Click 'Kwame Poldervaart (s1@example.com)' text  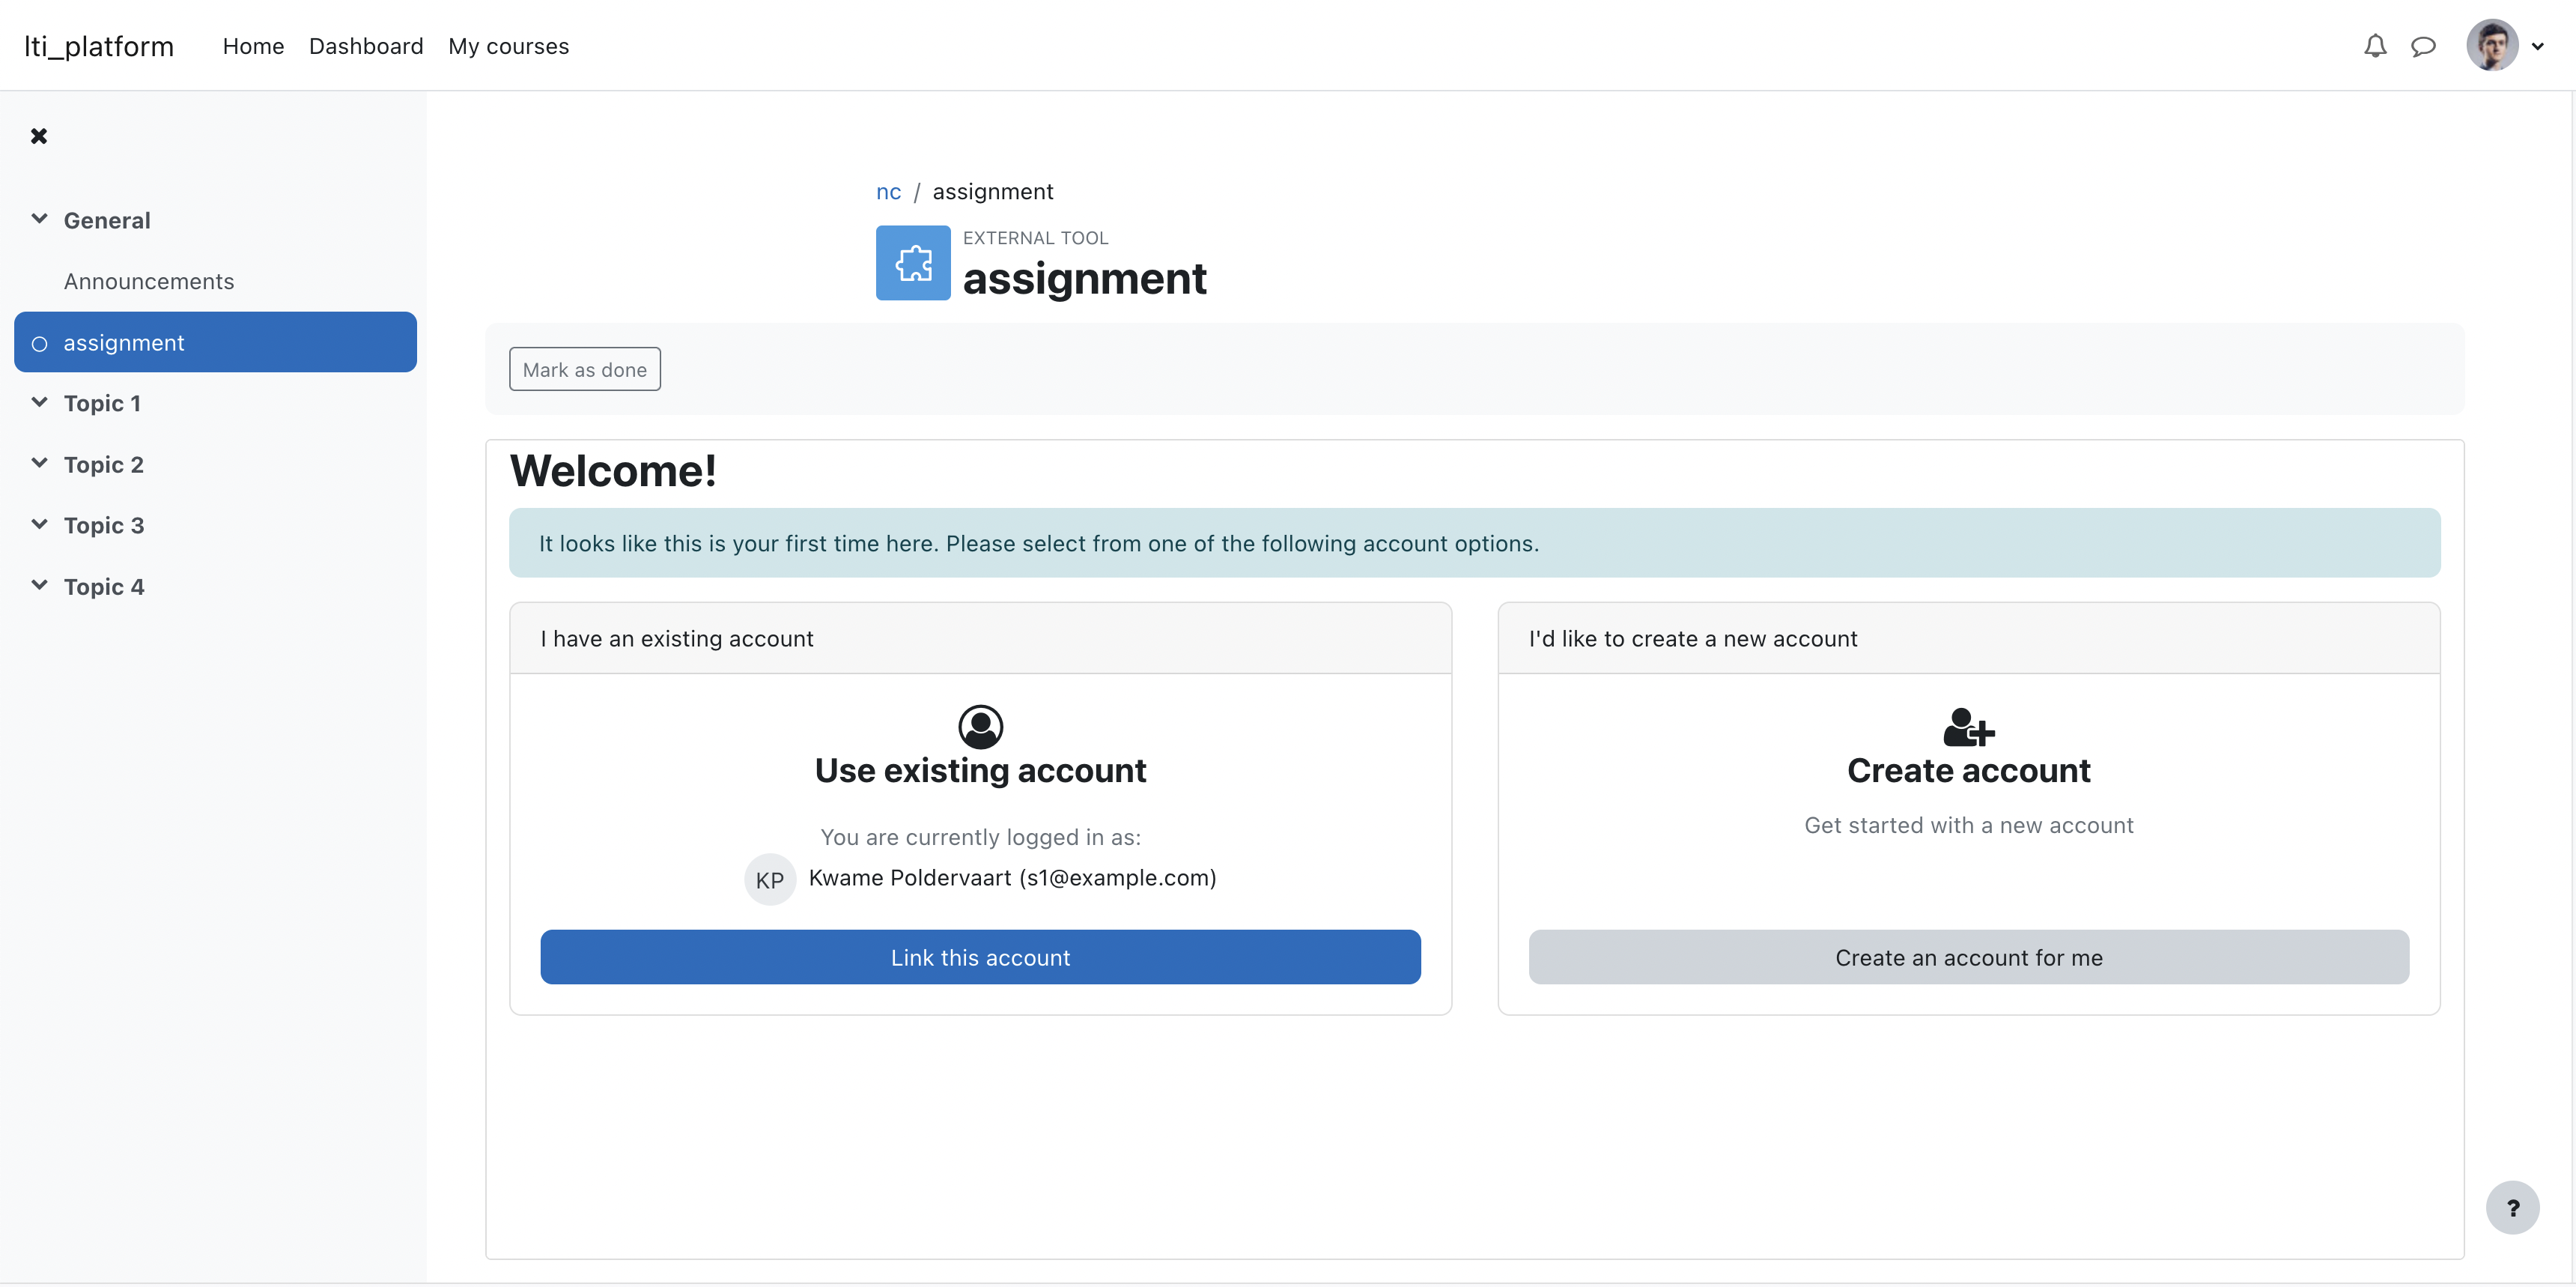point(1012,878)
